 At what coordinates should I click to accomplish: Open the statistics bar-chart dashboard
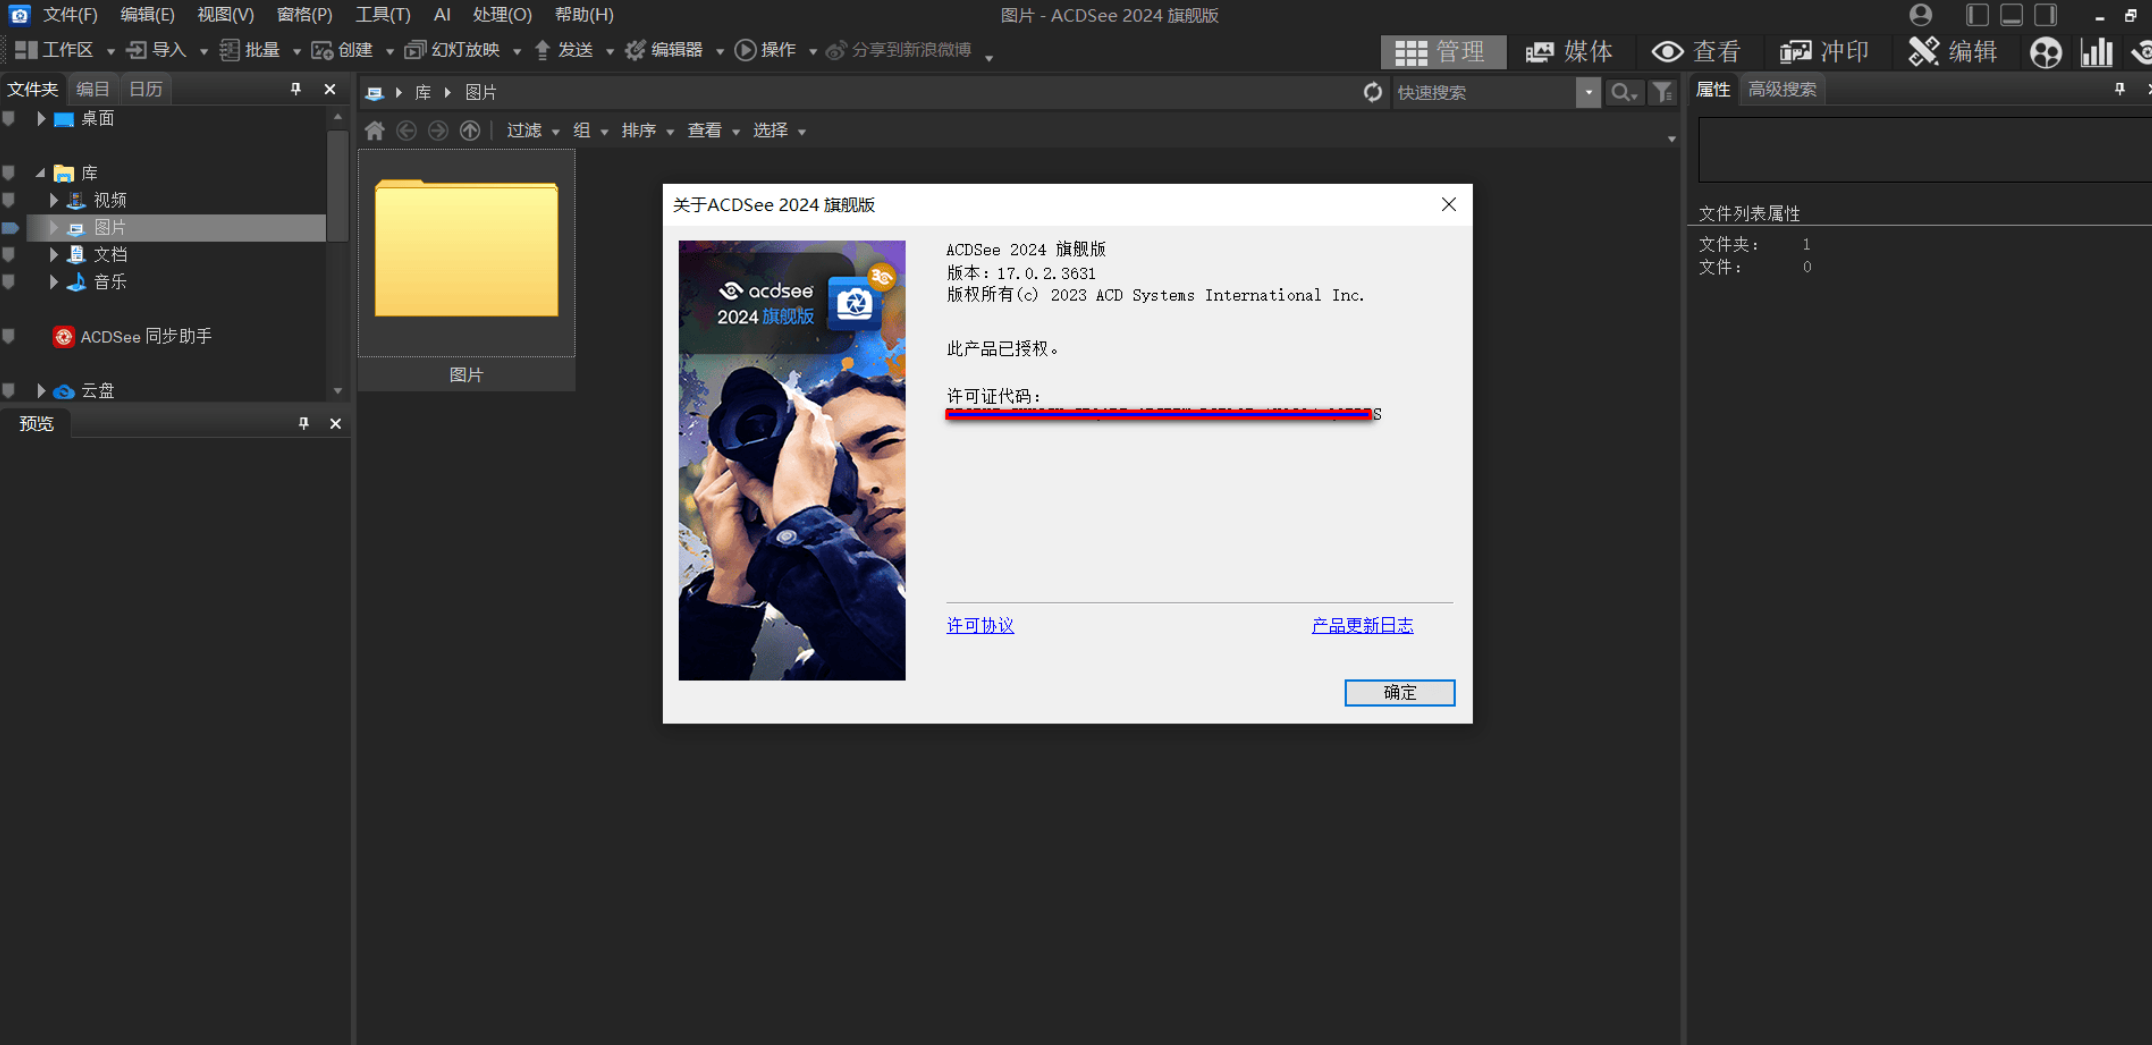point(2097,52)
